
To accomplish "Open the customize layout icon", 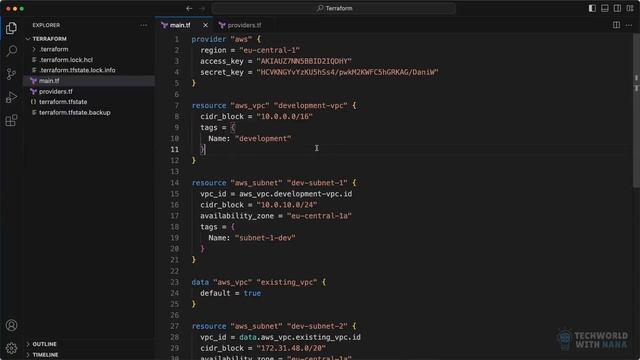I will 630,8.
